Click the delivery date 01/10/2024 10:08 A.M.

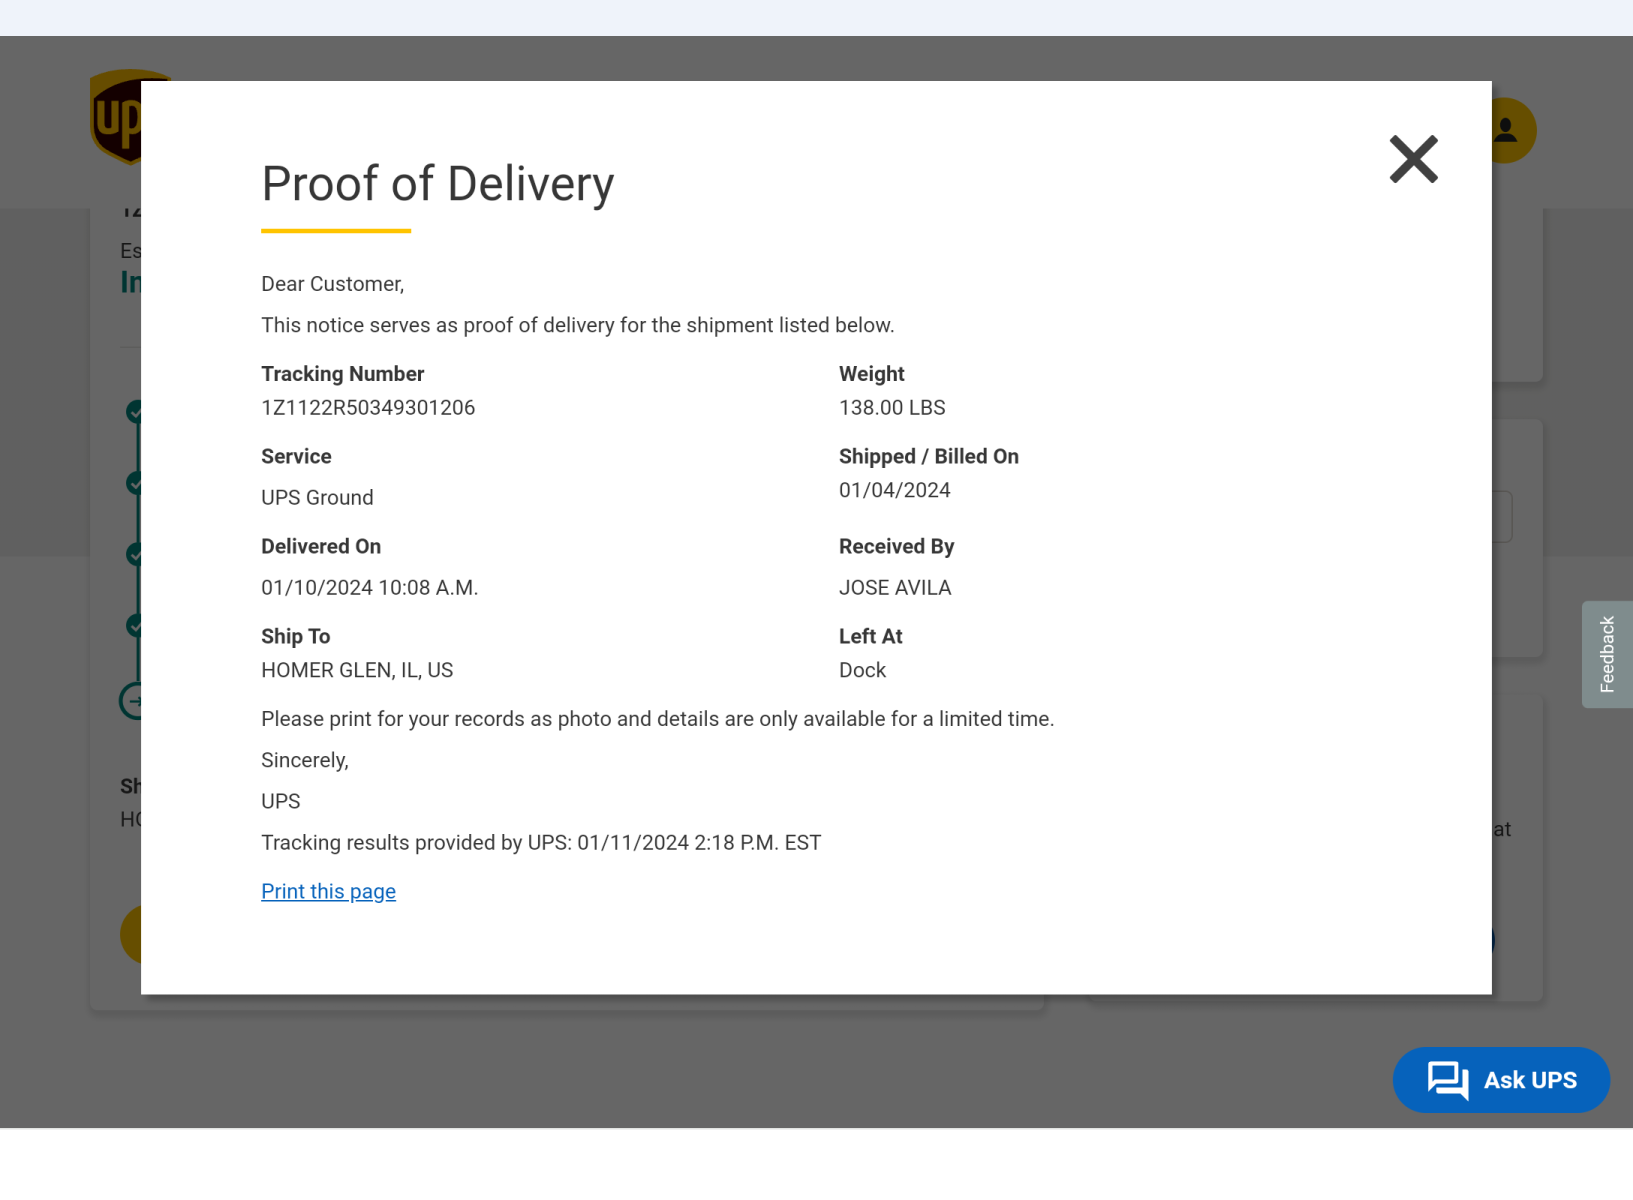369,588
